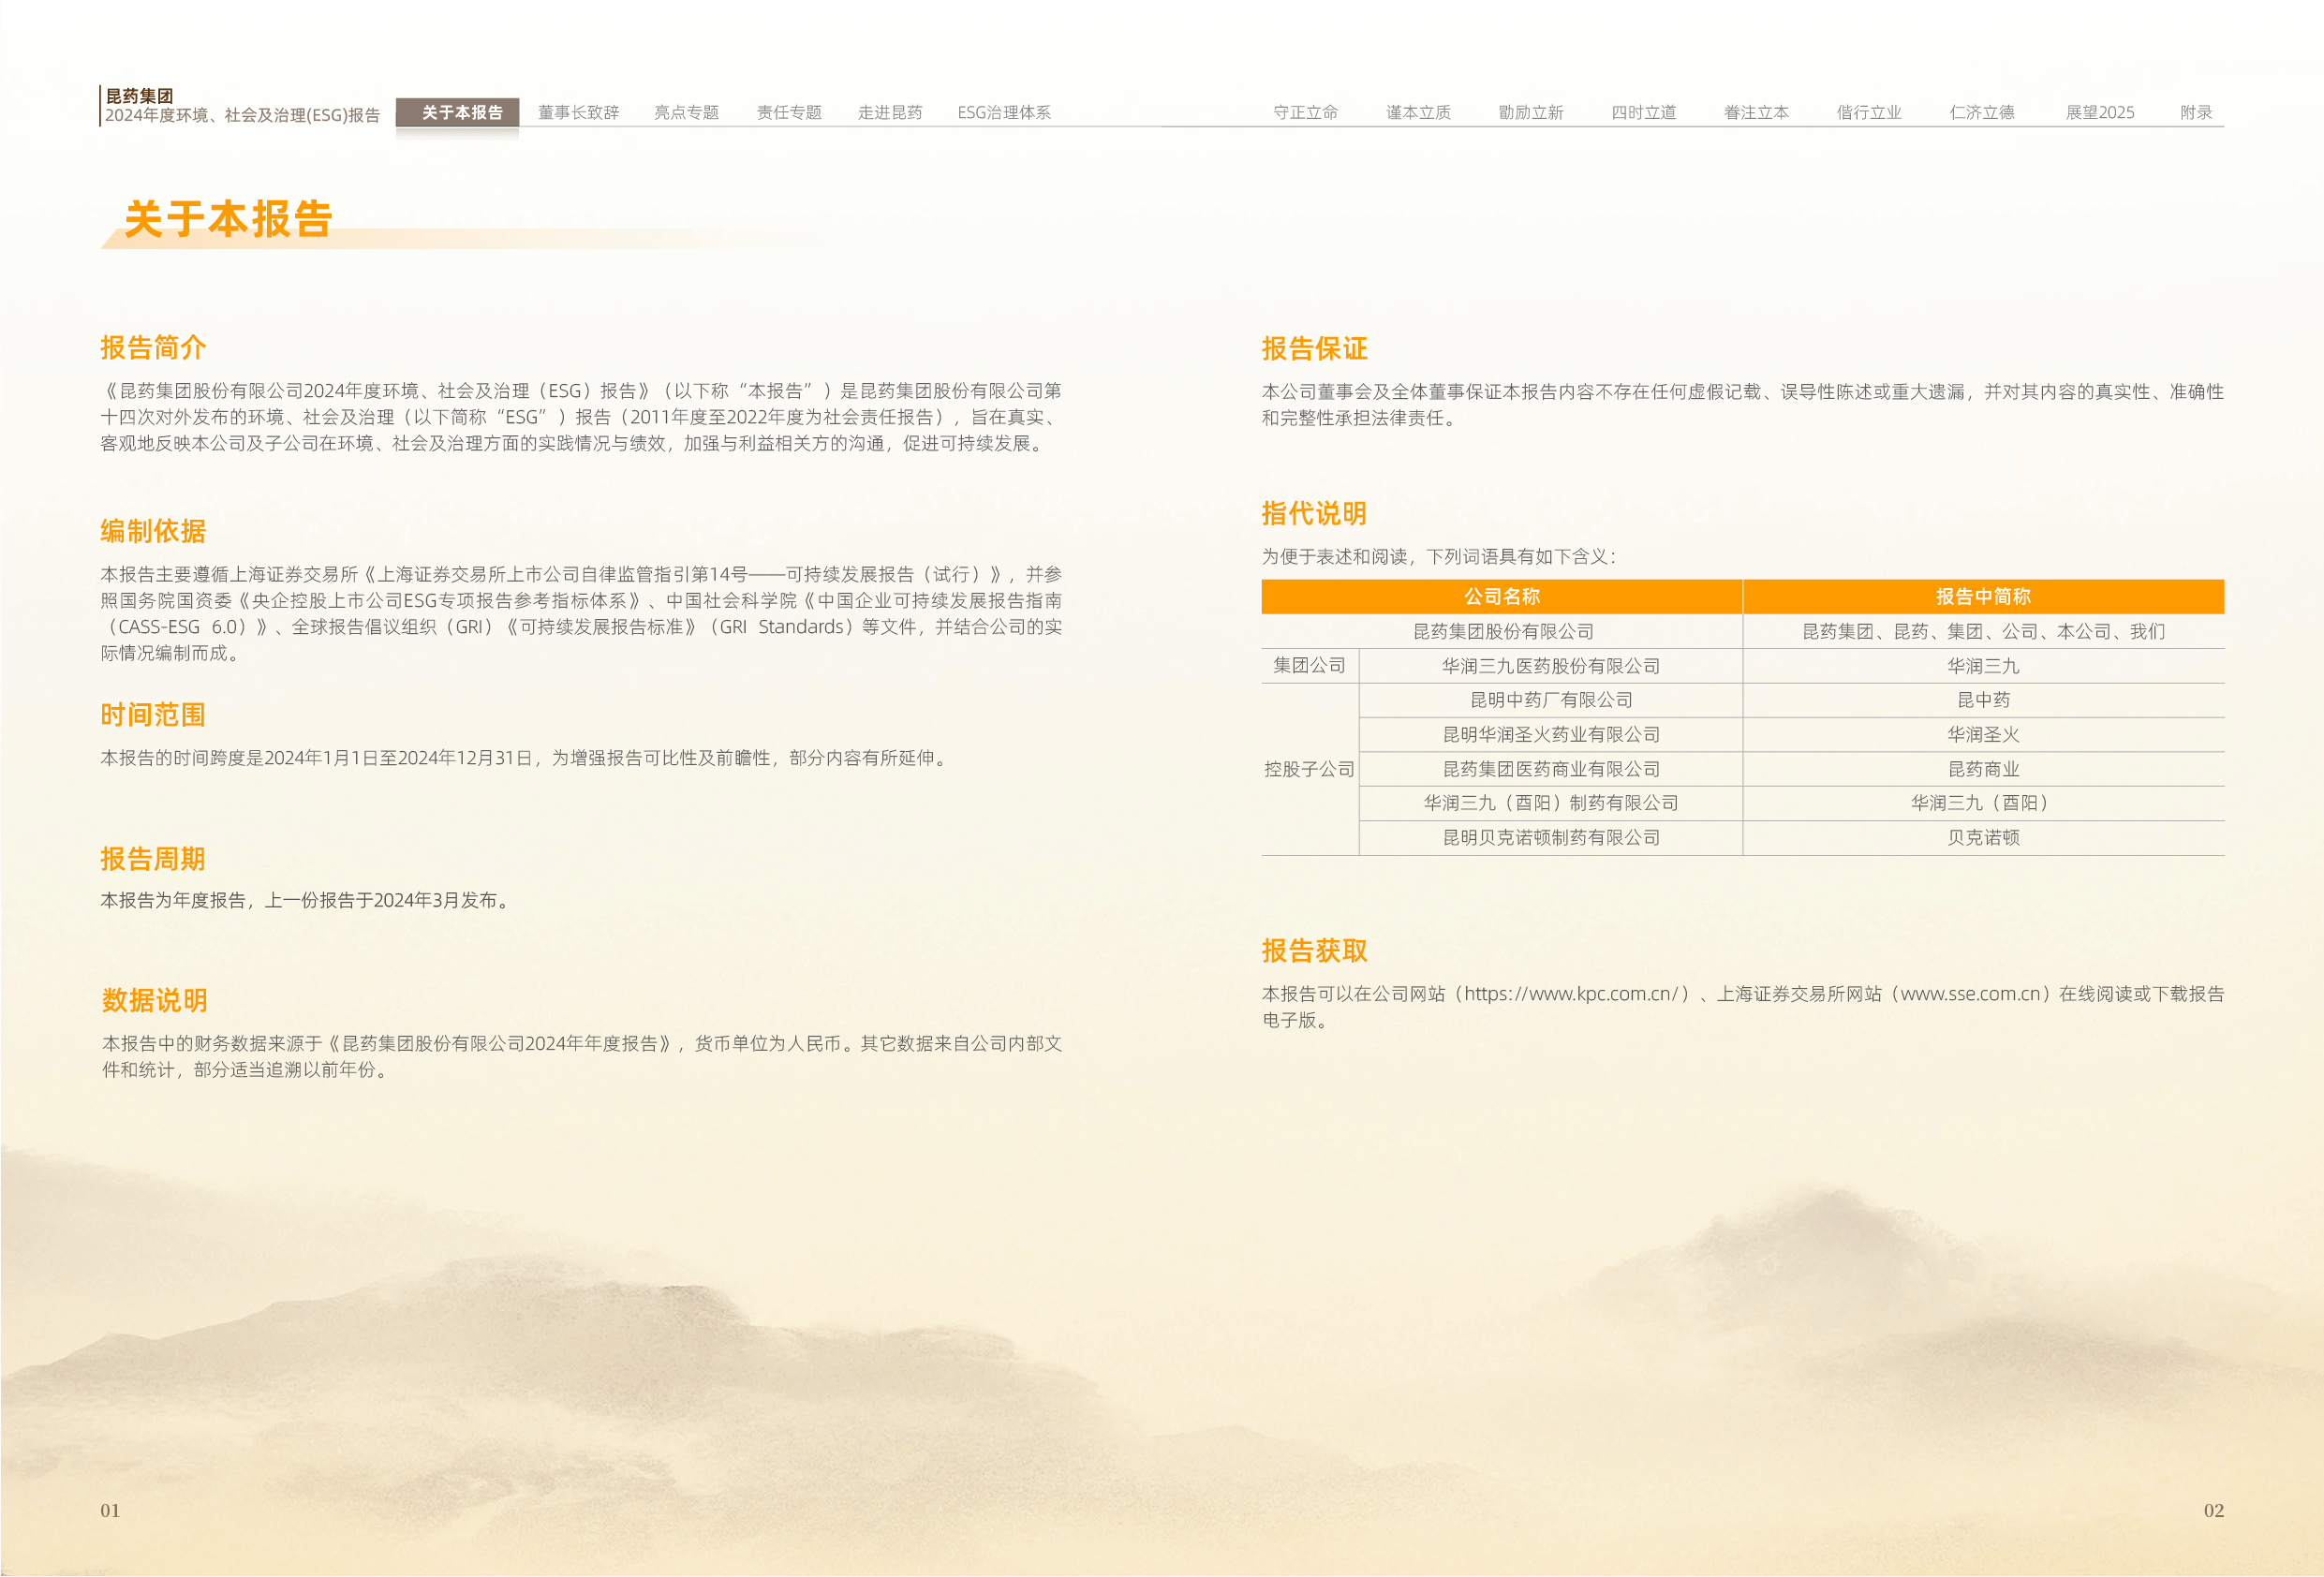
Task: Open the 展望2025 tab
Action: pyautogui.click(x=2099, y=112)
